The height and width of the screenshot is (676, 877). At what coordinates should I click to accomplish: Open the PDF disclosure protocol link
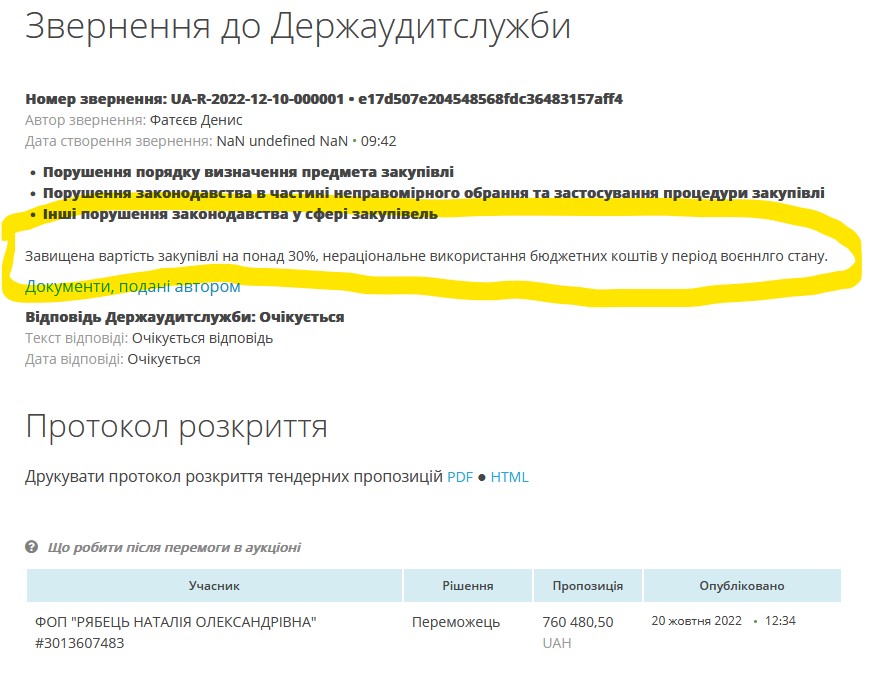[x=459, y=477]
